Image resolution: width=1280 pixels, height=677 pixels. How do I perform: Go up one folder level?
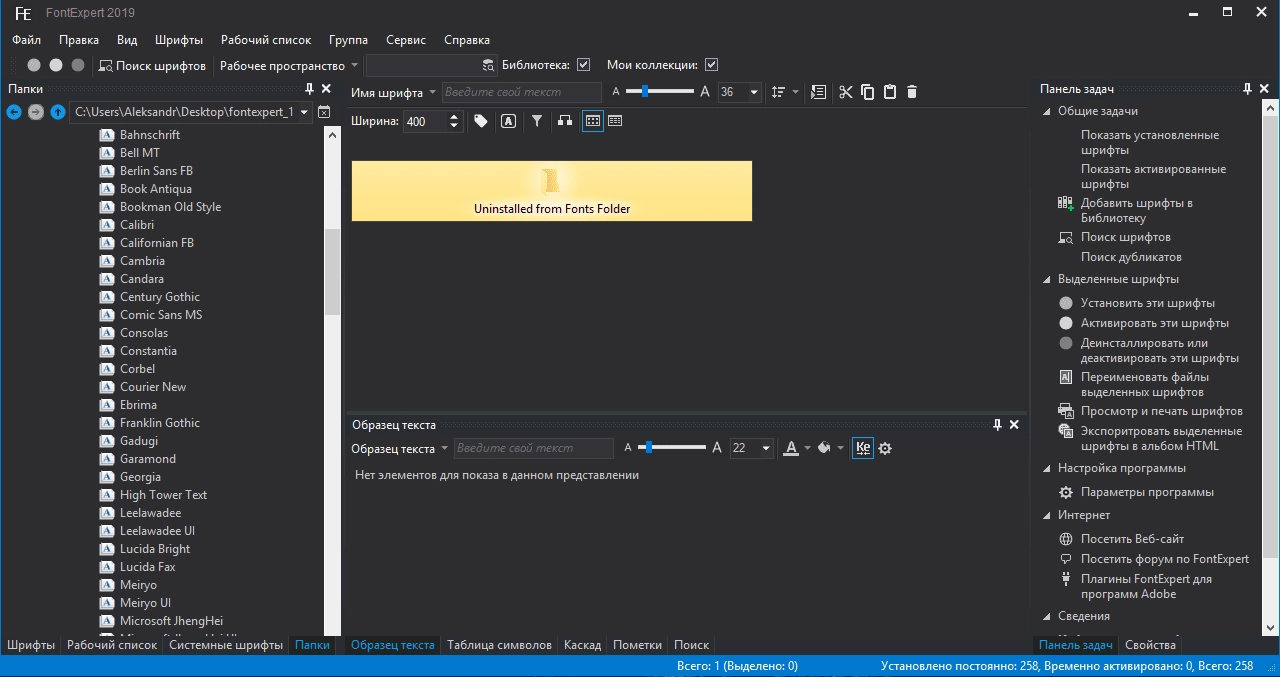[x=58, y=112]
